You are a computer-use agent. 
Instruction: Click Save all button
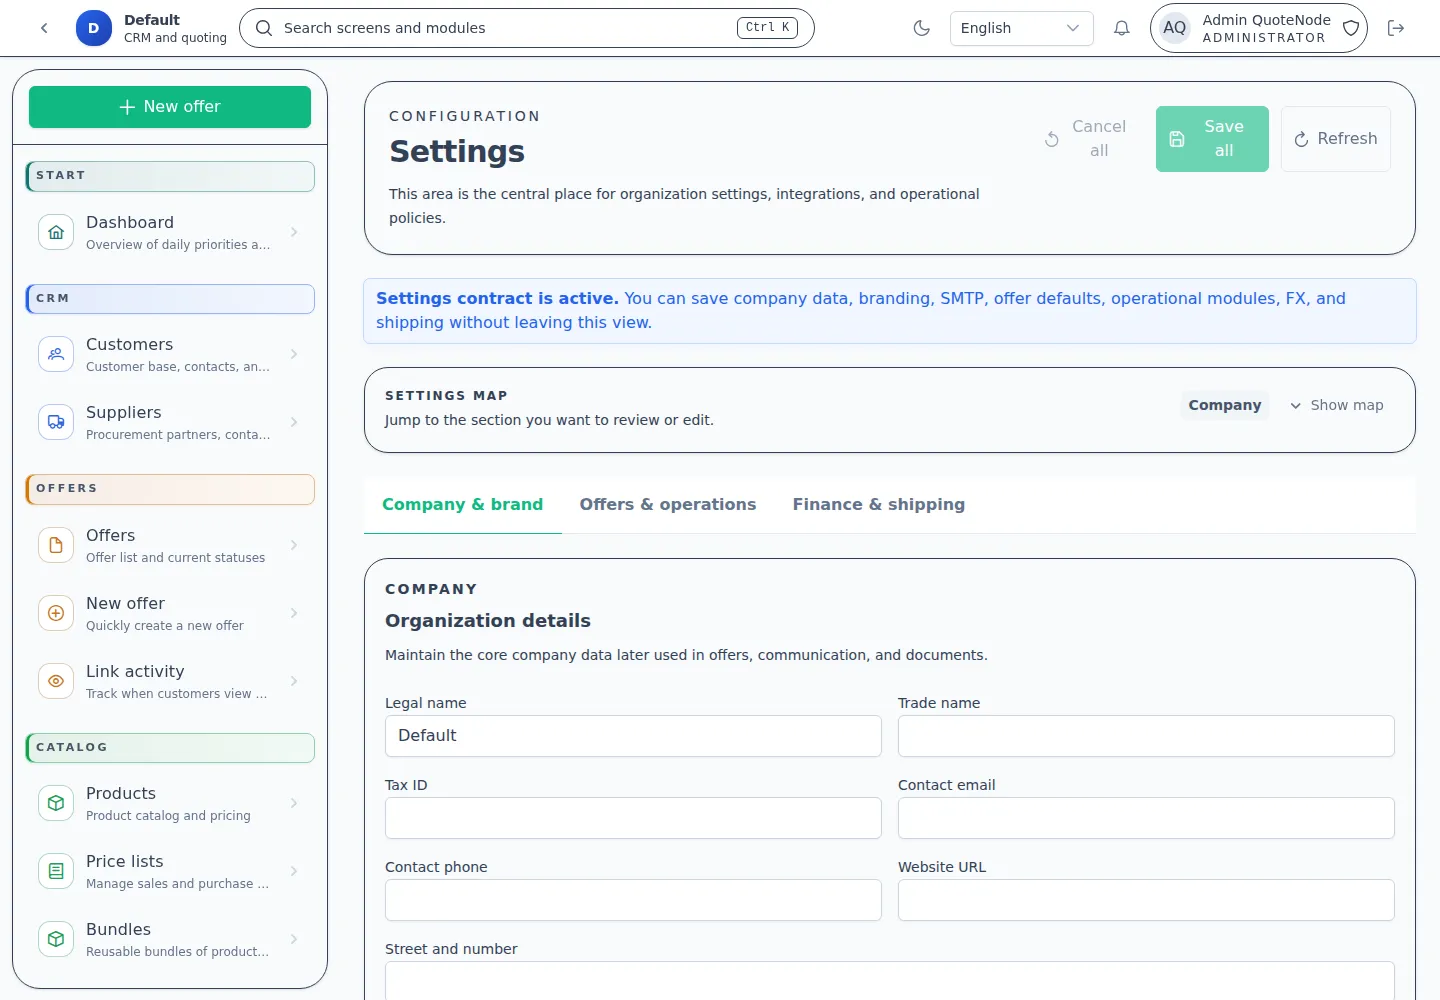tap(1212, 139)
